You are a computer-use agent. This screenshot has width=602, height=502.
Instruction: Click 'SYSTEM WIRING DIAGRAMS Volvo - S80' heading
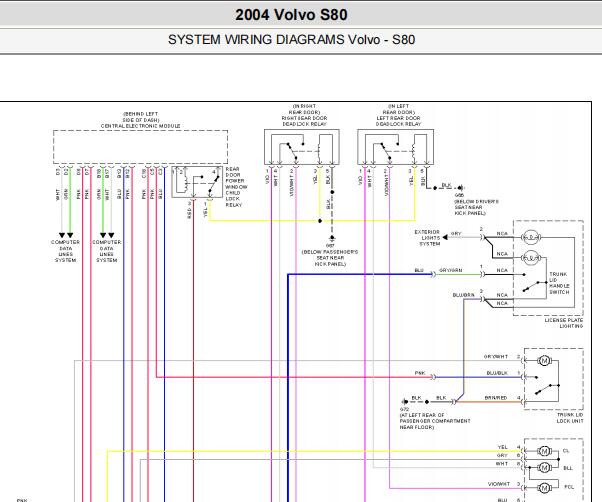coord(291,40)
